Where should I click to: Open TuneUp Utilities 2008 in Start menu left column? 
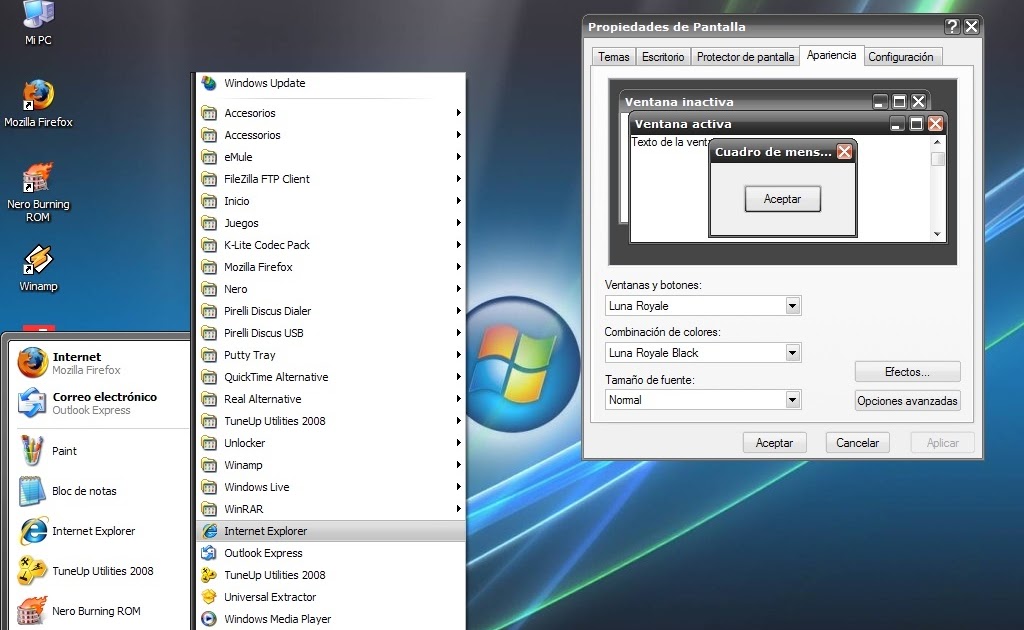point(101,571)
